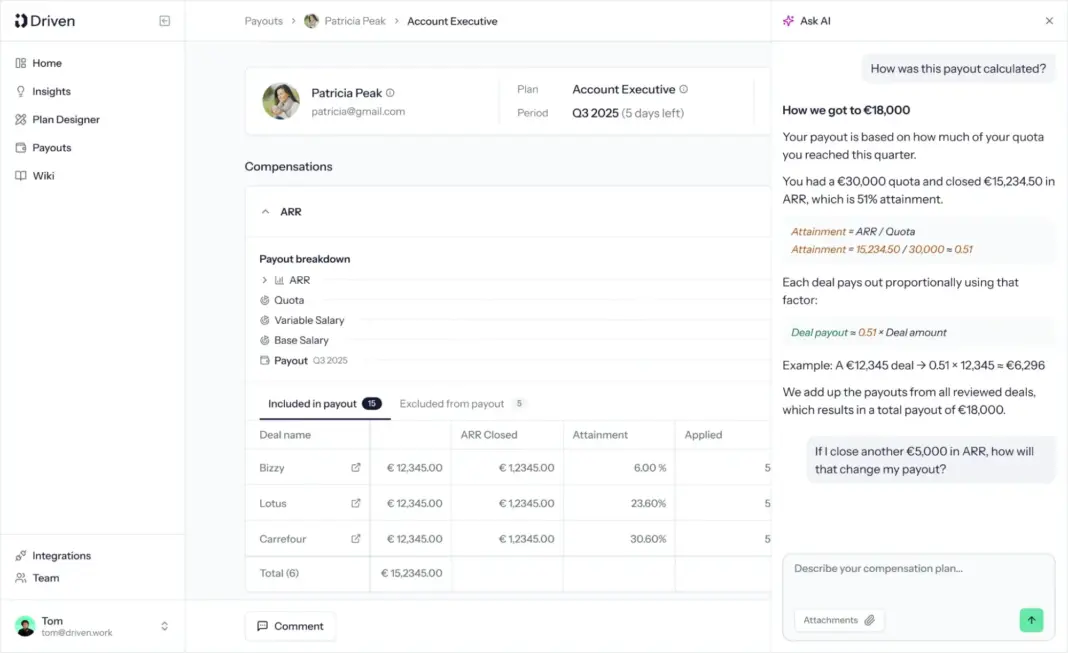Image resolution: width=1068 pixels, height=653 pixels.
Task: Select the Quota breakdown item
Action: pos(289,300)
